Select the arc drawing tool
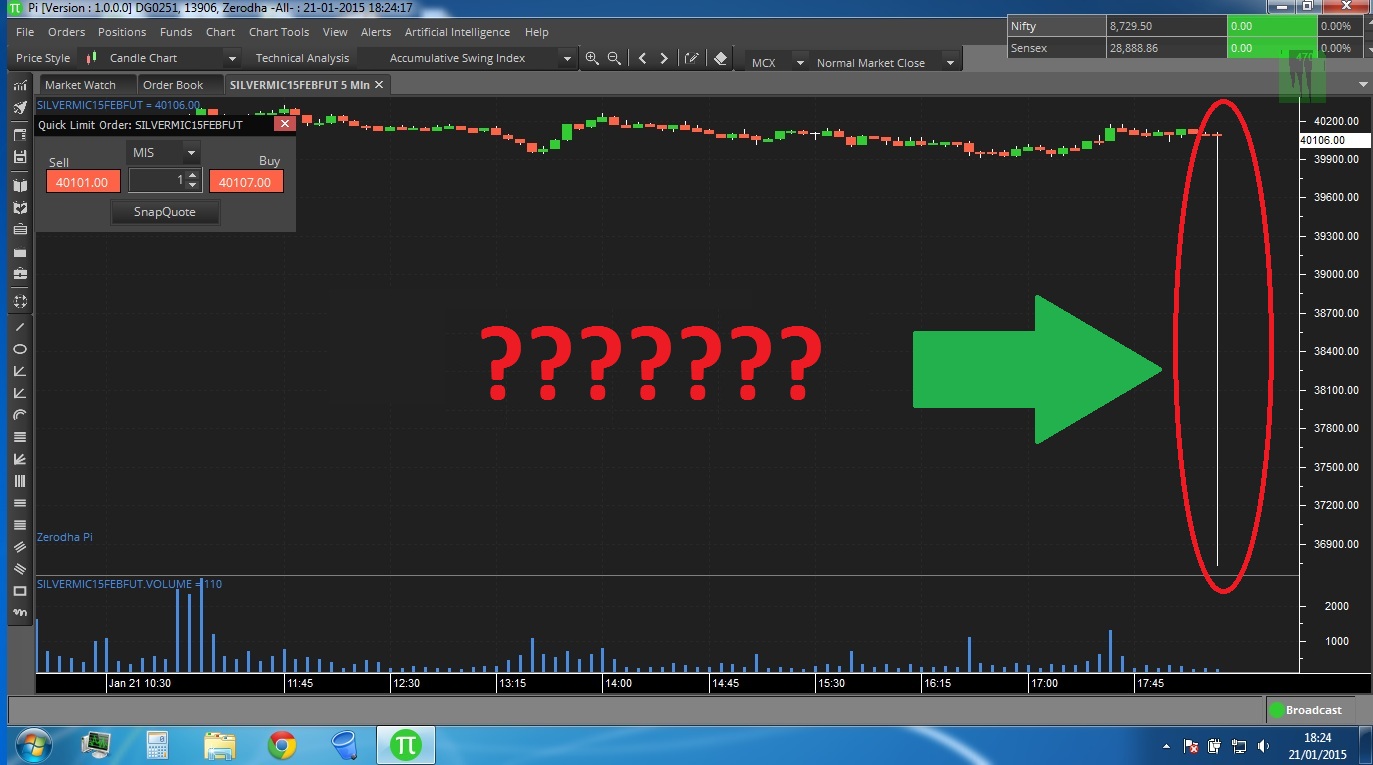Image resolution: width=1373 pixels, height=765 pixels. (20, 415)
